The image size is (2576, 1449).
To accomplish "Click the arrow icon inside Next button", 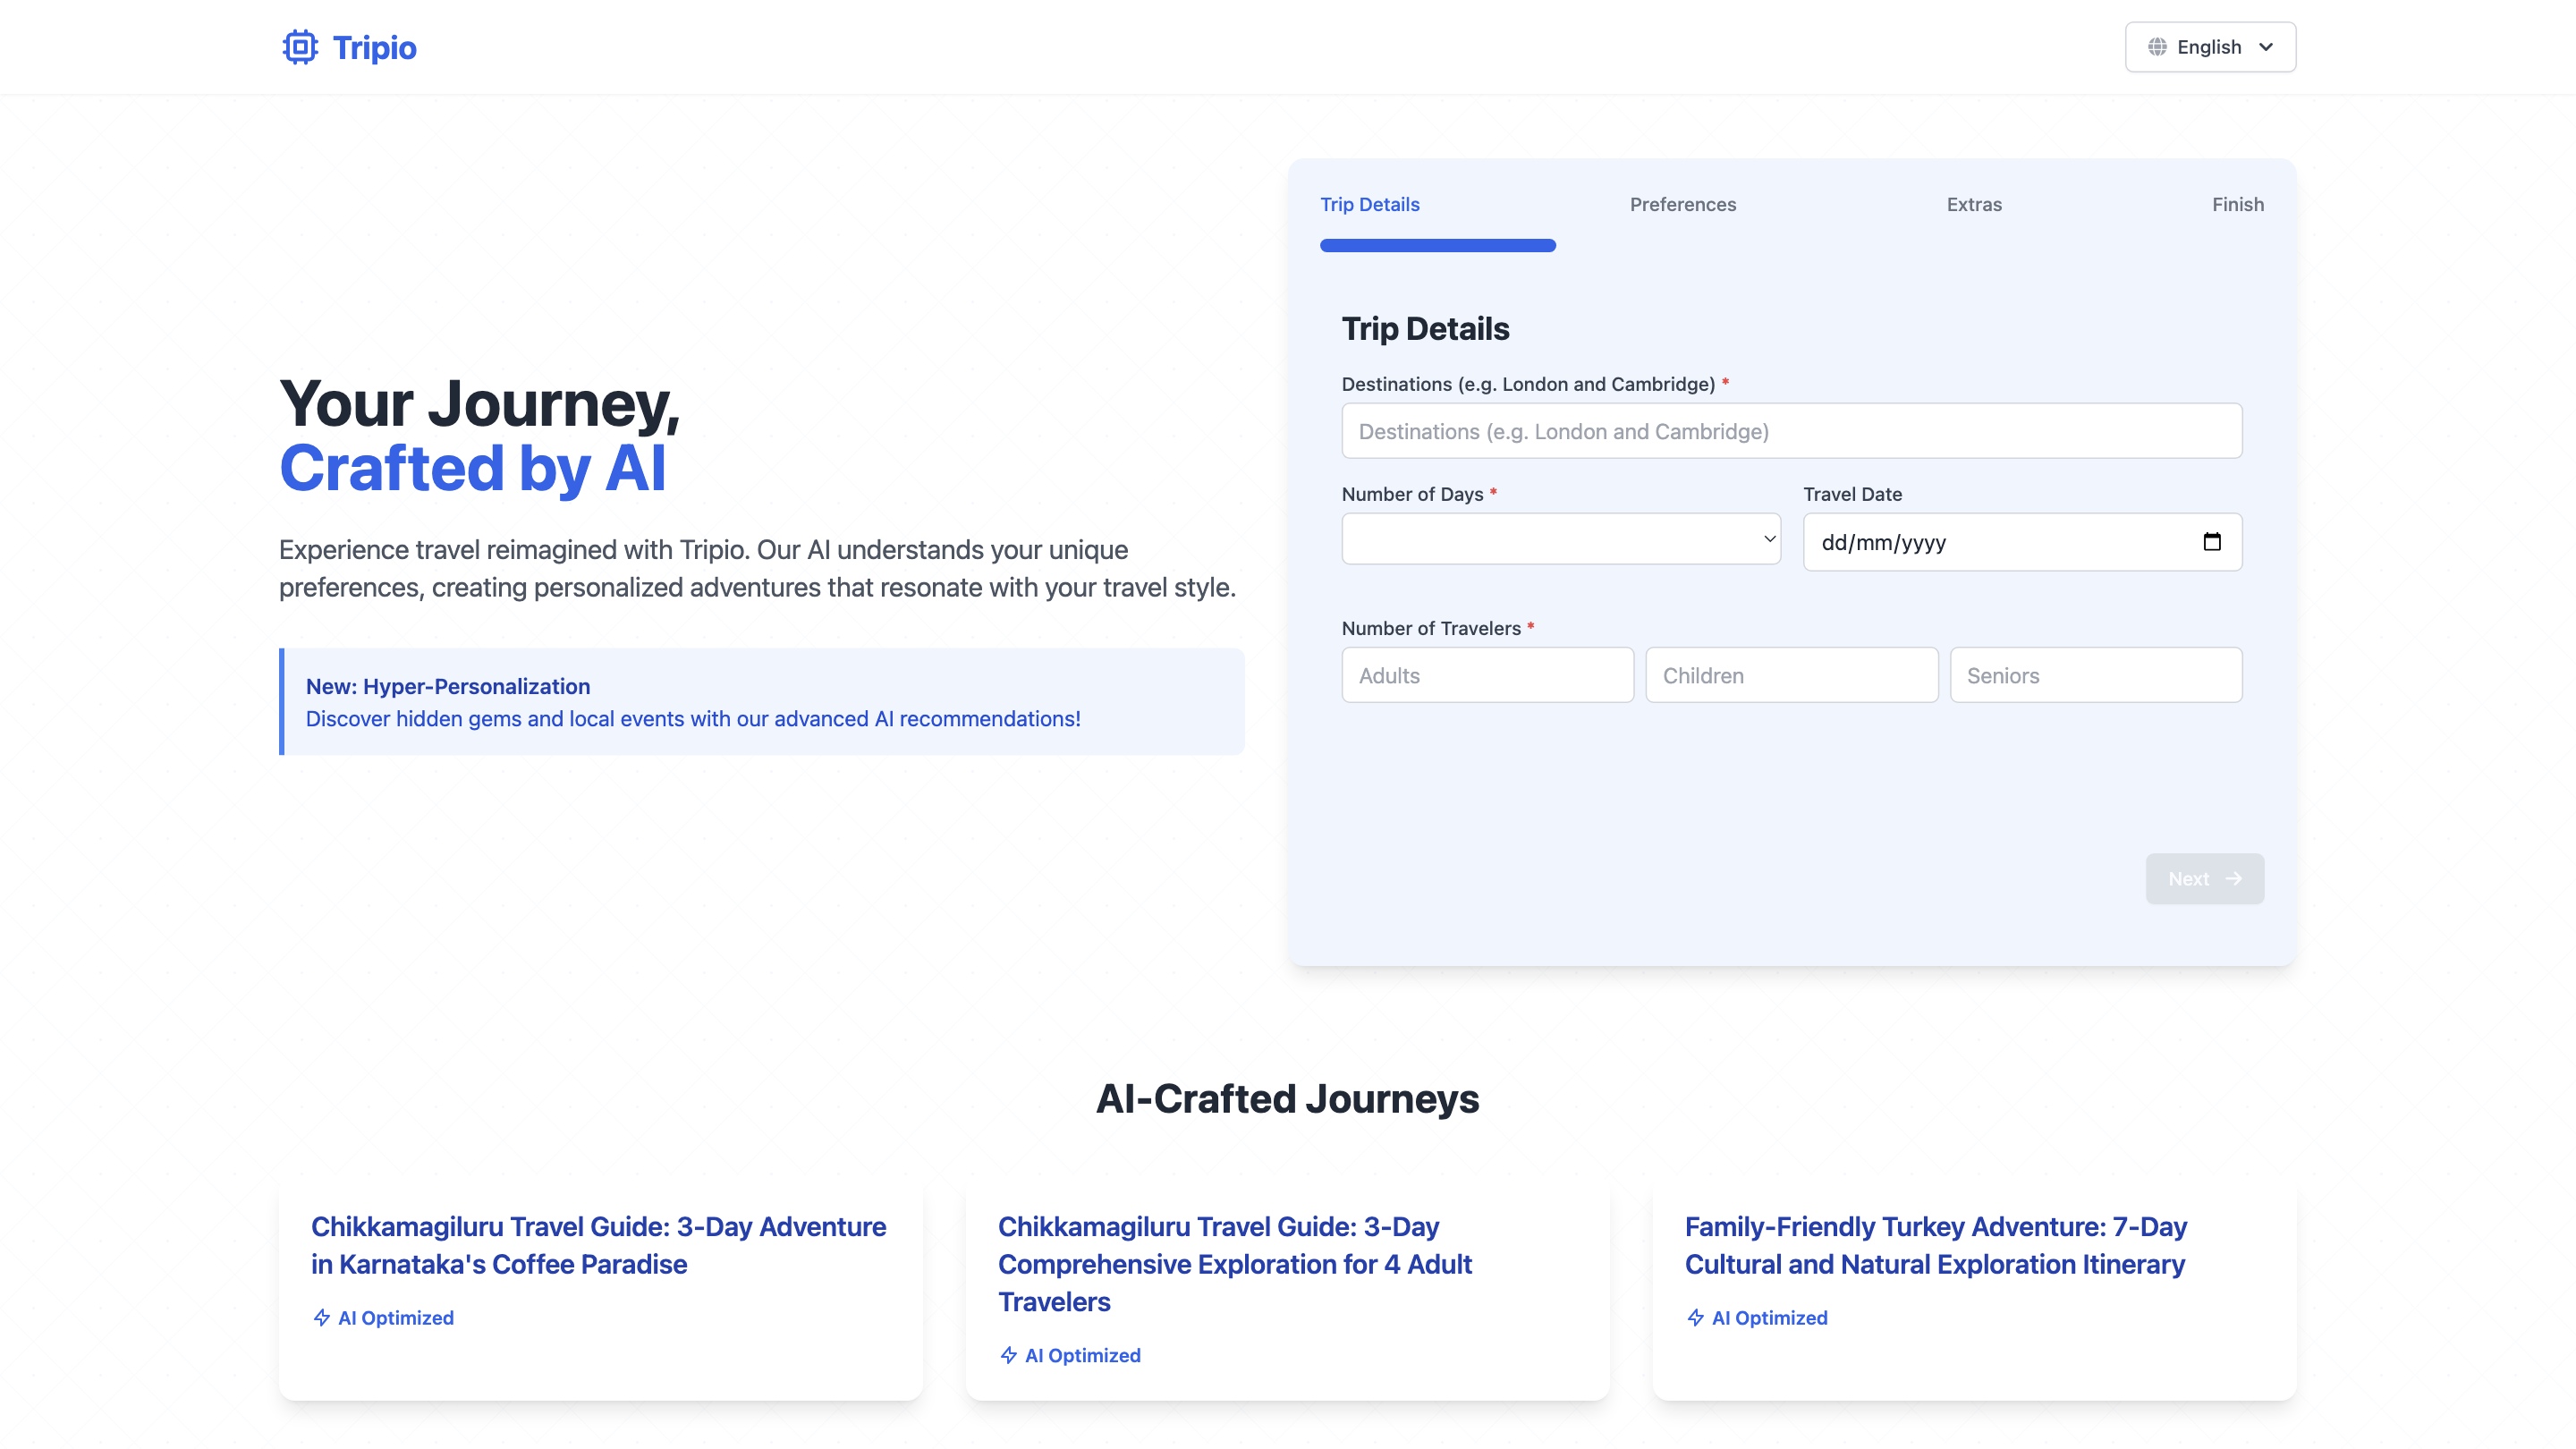I will (x=2234, y=878).
